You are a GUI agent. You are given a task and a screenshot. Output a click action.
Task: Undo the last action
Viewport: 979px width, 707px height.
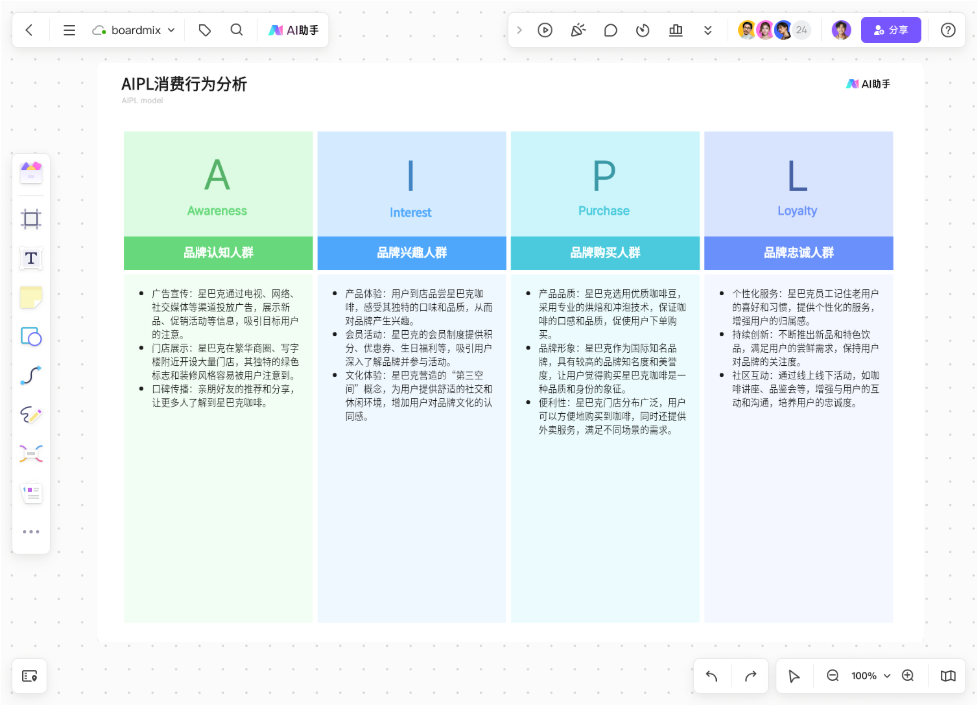pos(712,676)
